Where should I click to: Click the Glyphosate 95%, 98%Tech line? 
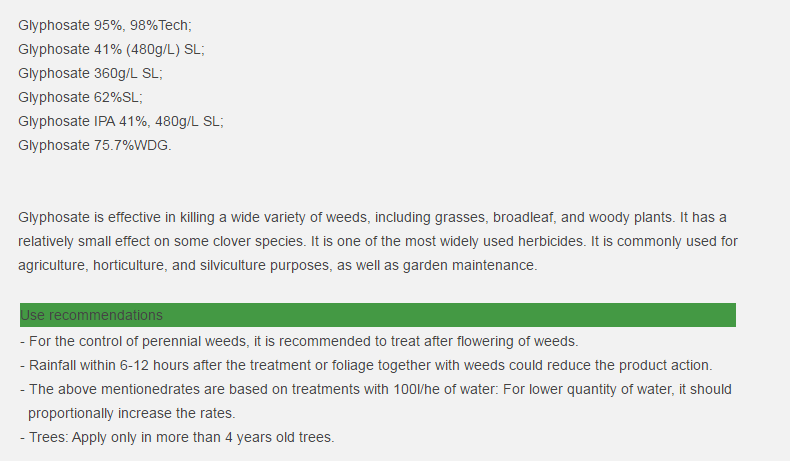pos(105,25)
